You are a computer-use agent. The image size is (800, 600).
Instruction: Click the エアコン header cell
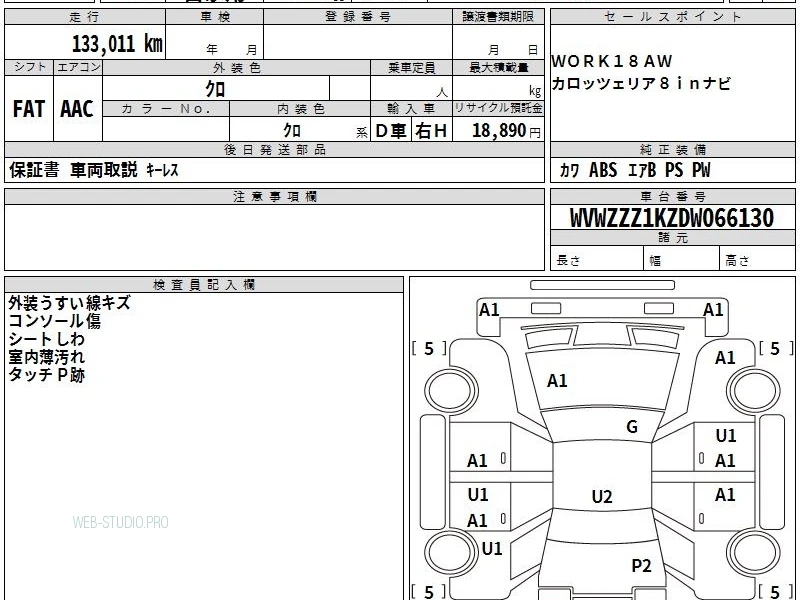click(78, 67)
